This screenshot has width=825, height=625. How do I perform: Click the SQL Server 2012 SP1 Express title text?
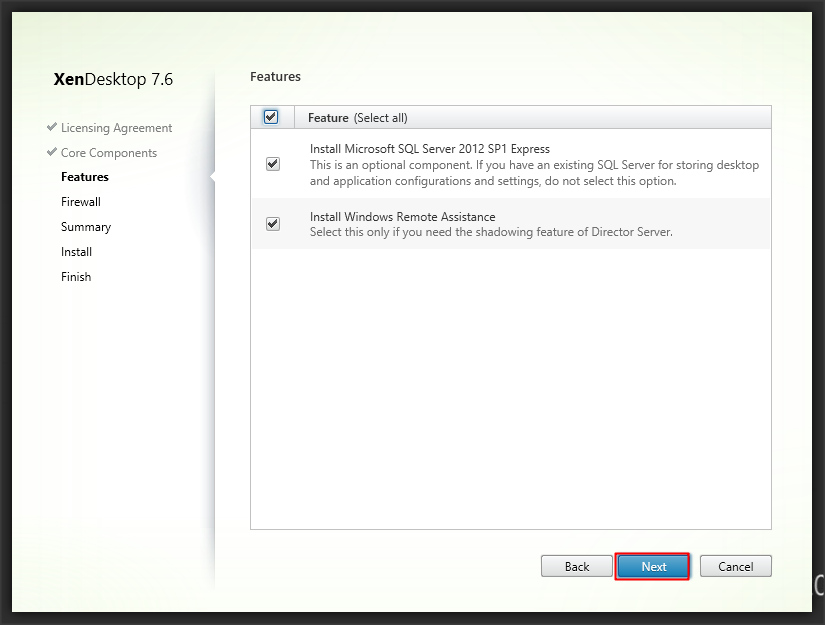pos(430,149)
